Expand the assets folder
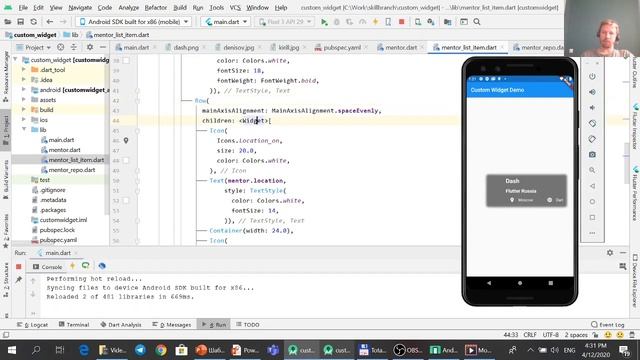The width and height of the screenshot is (640, 360). [x=24, y=100]
